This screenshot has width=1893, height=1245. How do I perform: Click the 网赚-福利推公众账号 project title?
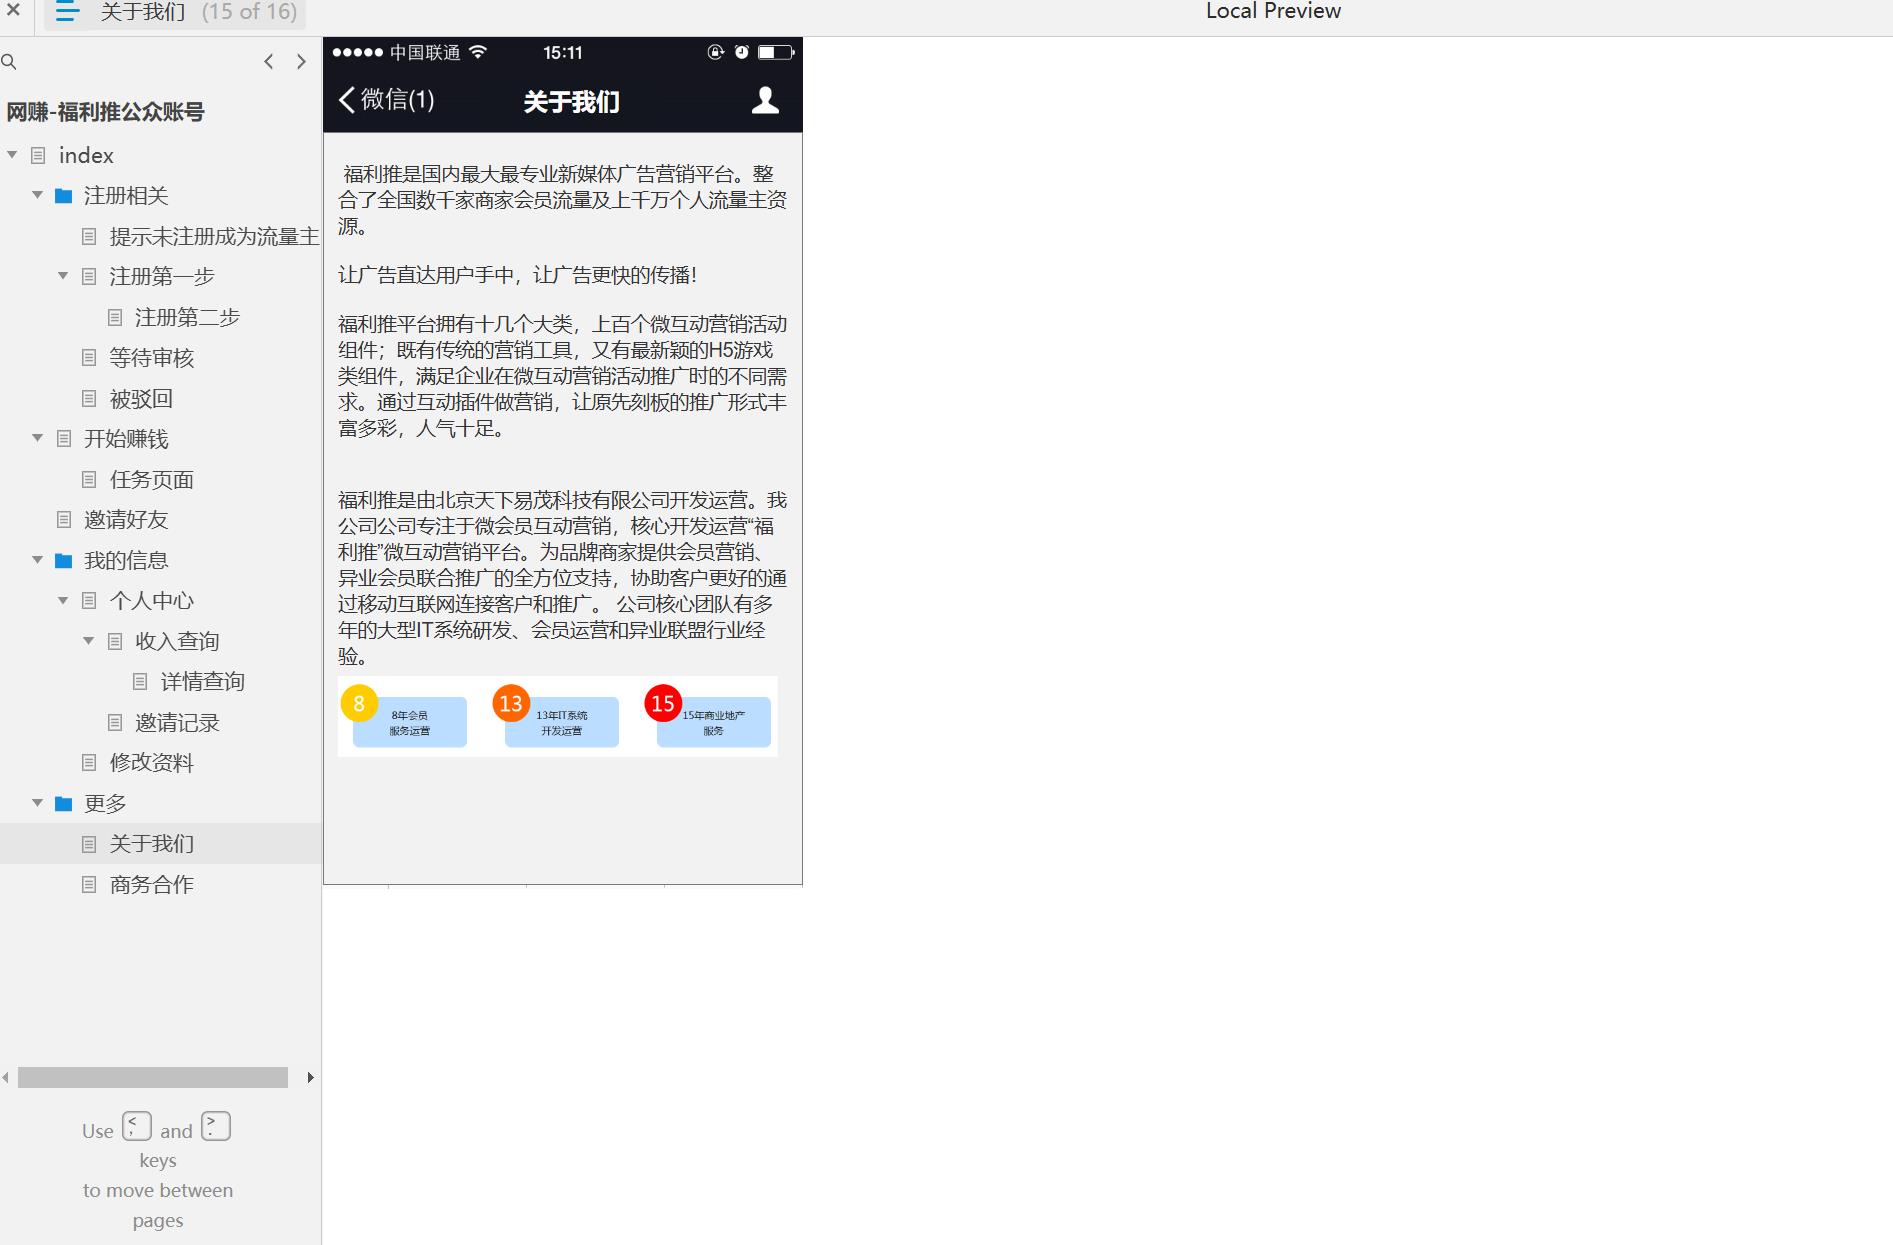(105, 112)
